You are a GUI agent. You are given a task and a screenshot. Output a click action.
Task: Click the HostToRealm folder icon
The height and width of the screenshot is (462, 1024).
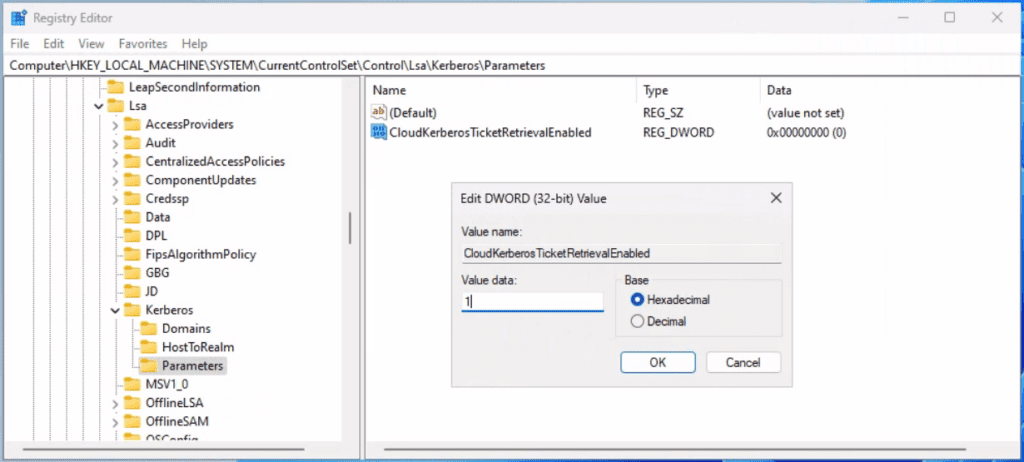[150, 347]
